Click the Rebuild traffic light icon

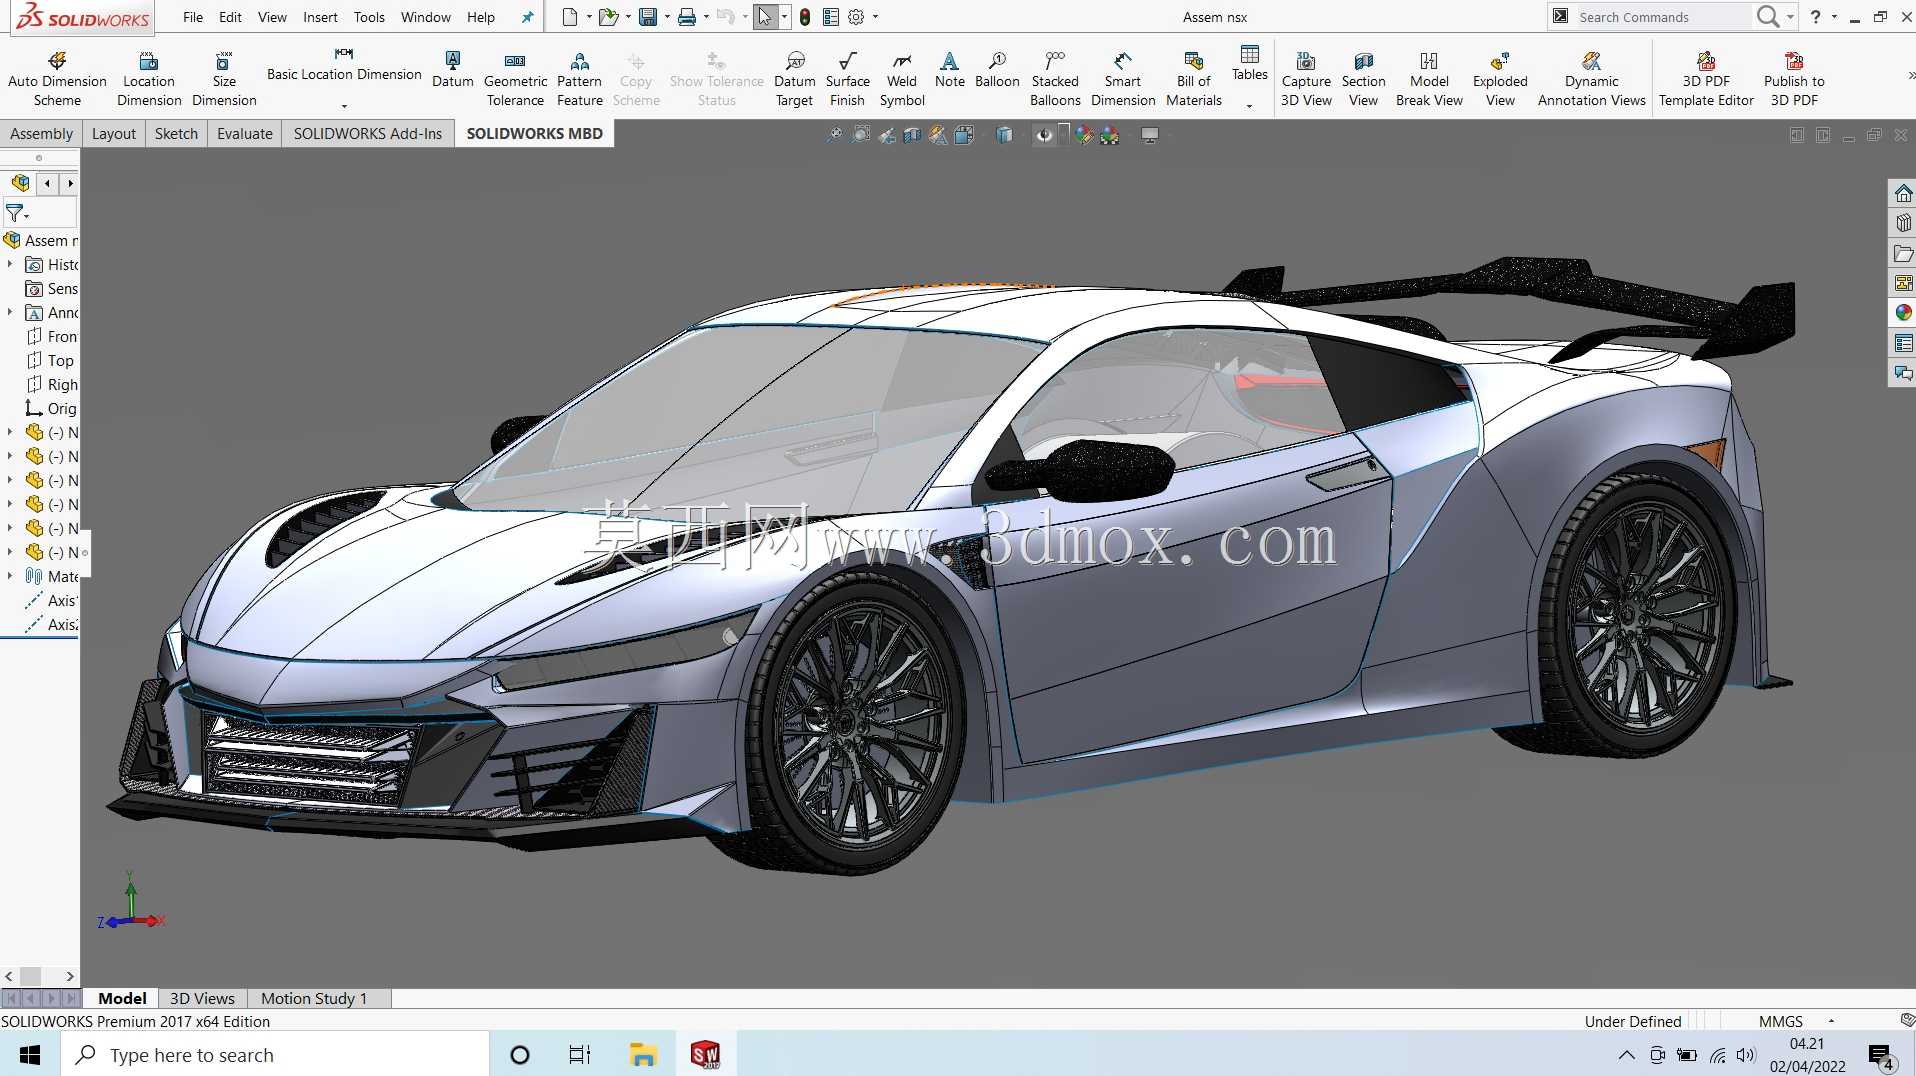click(805, 17)
